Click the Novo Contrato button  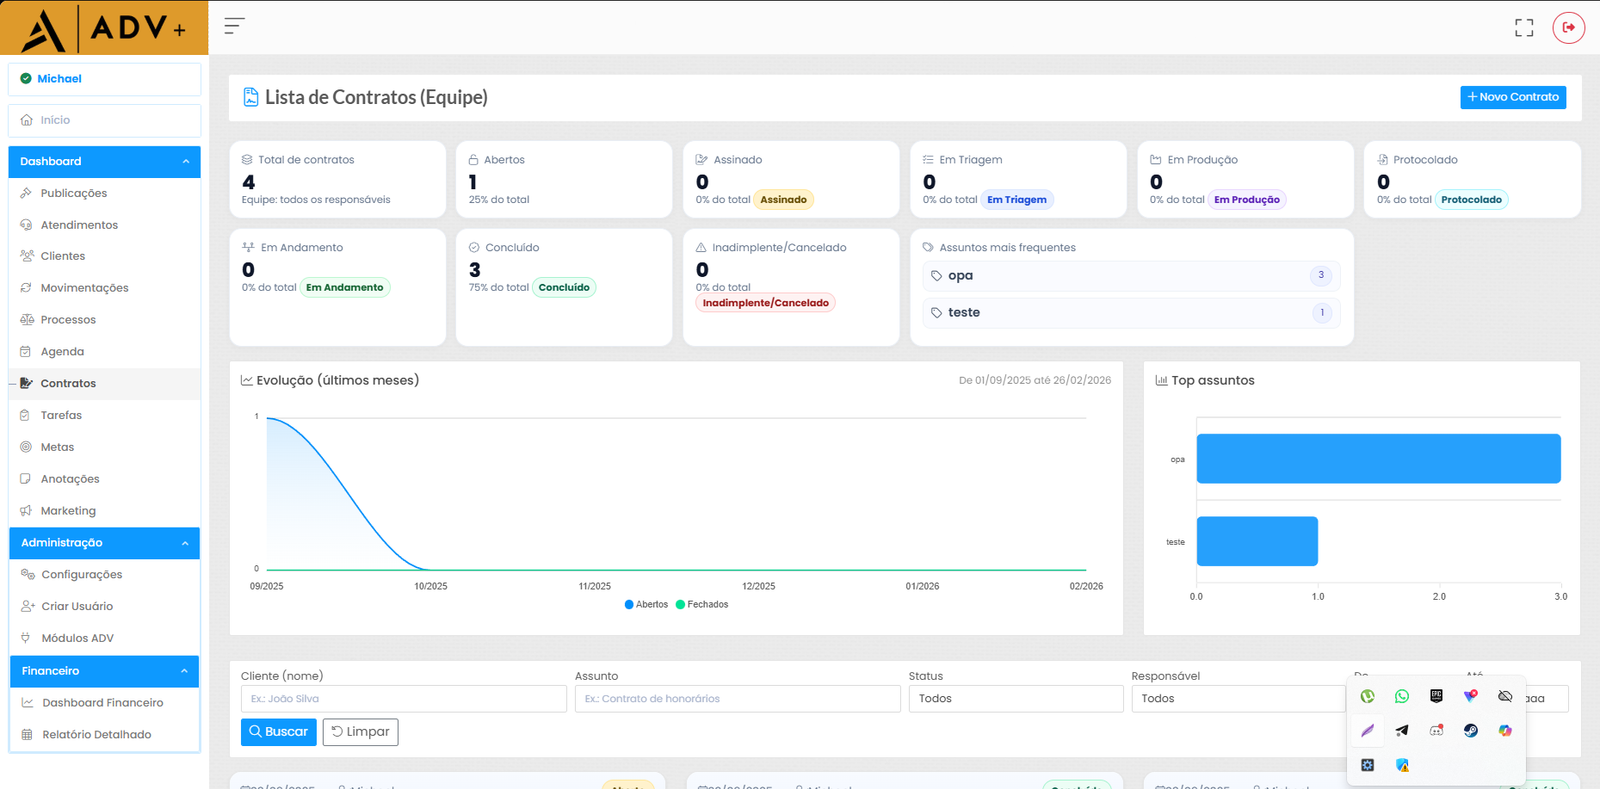(1512, 97)
